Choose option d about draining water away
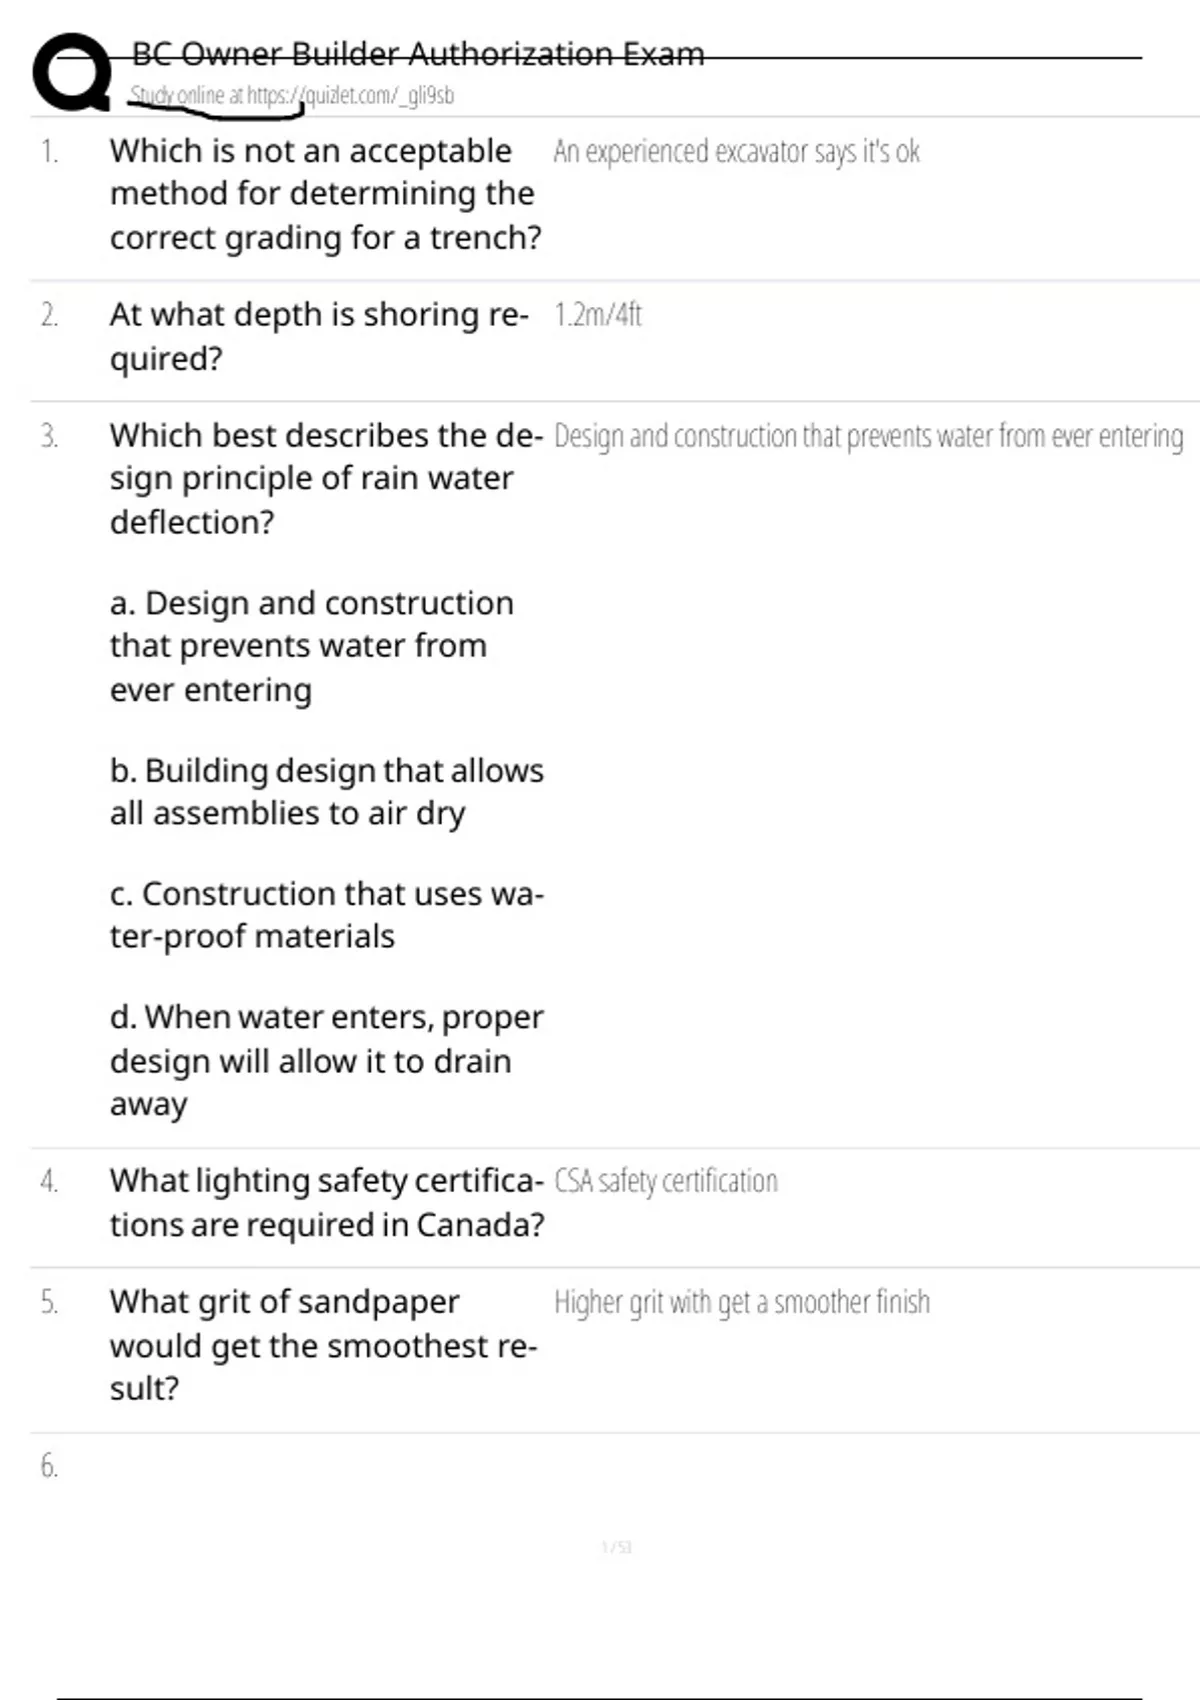The image size is (1200, 1700). coord(326,1060)
